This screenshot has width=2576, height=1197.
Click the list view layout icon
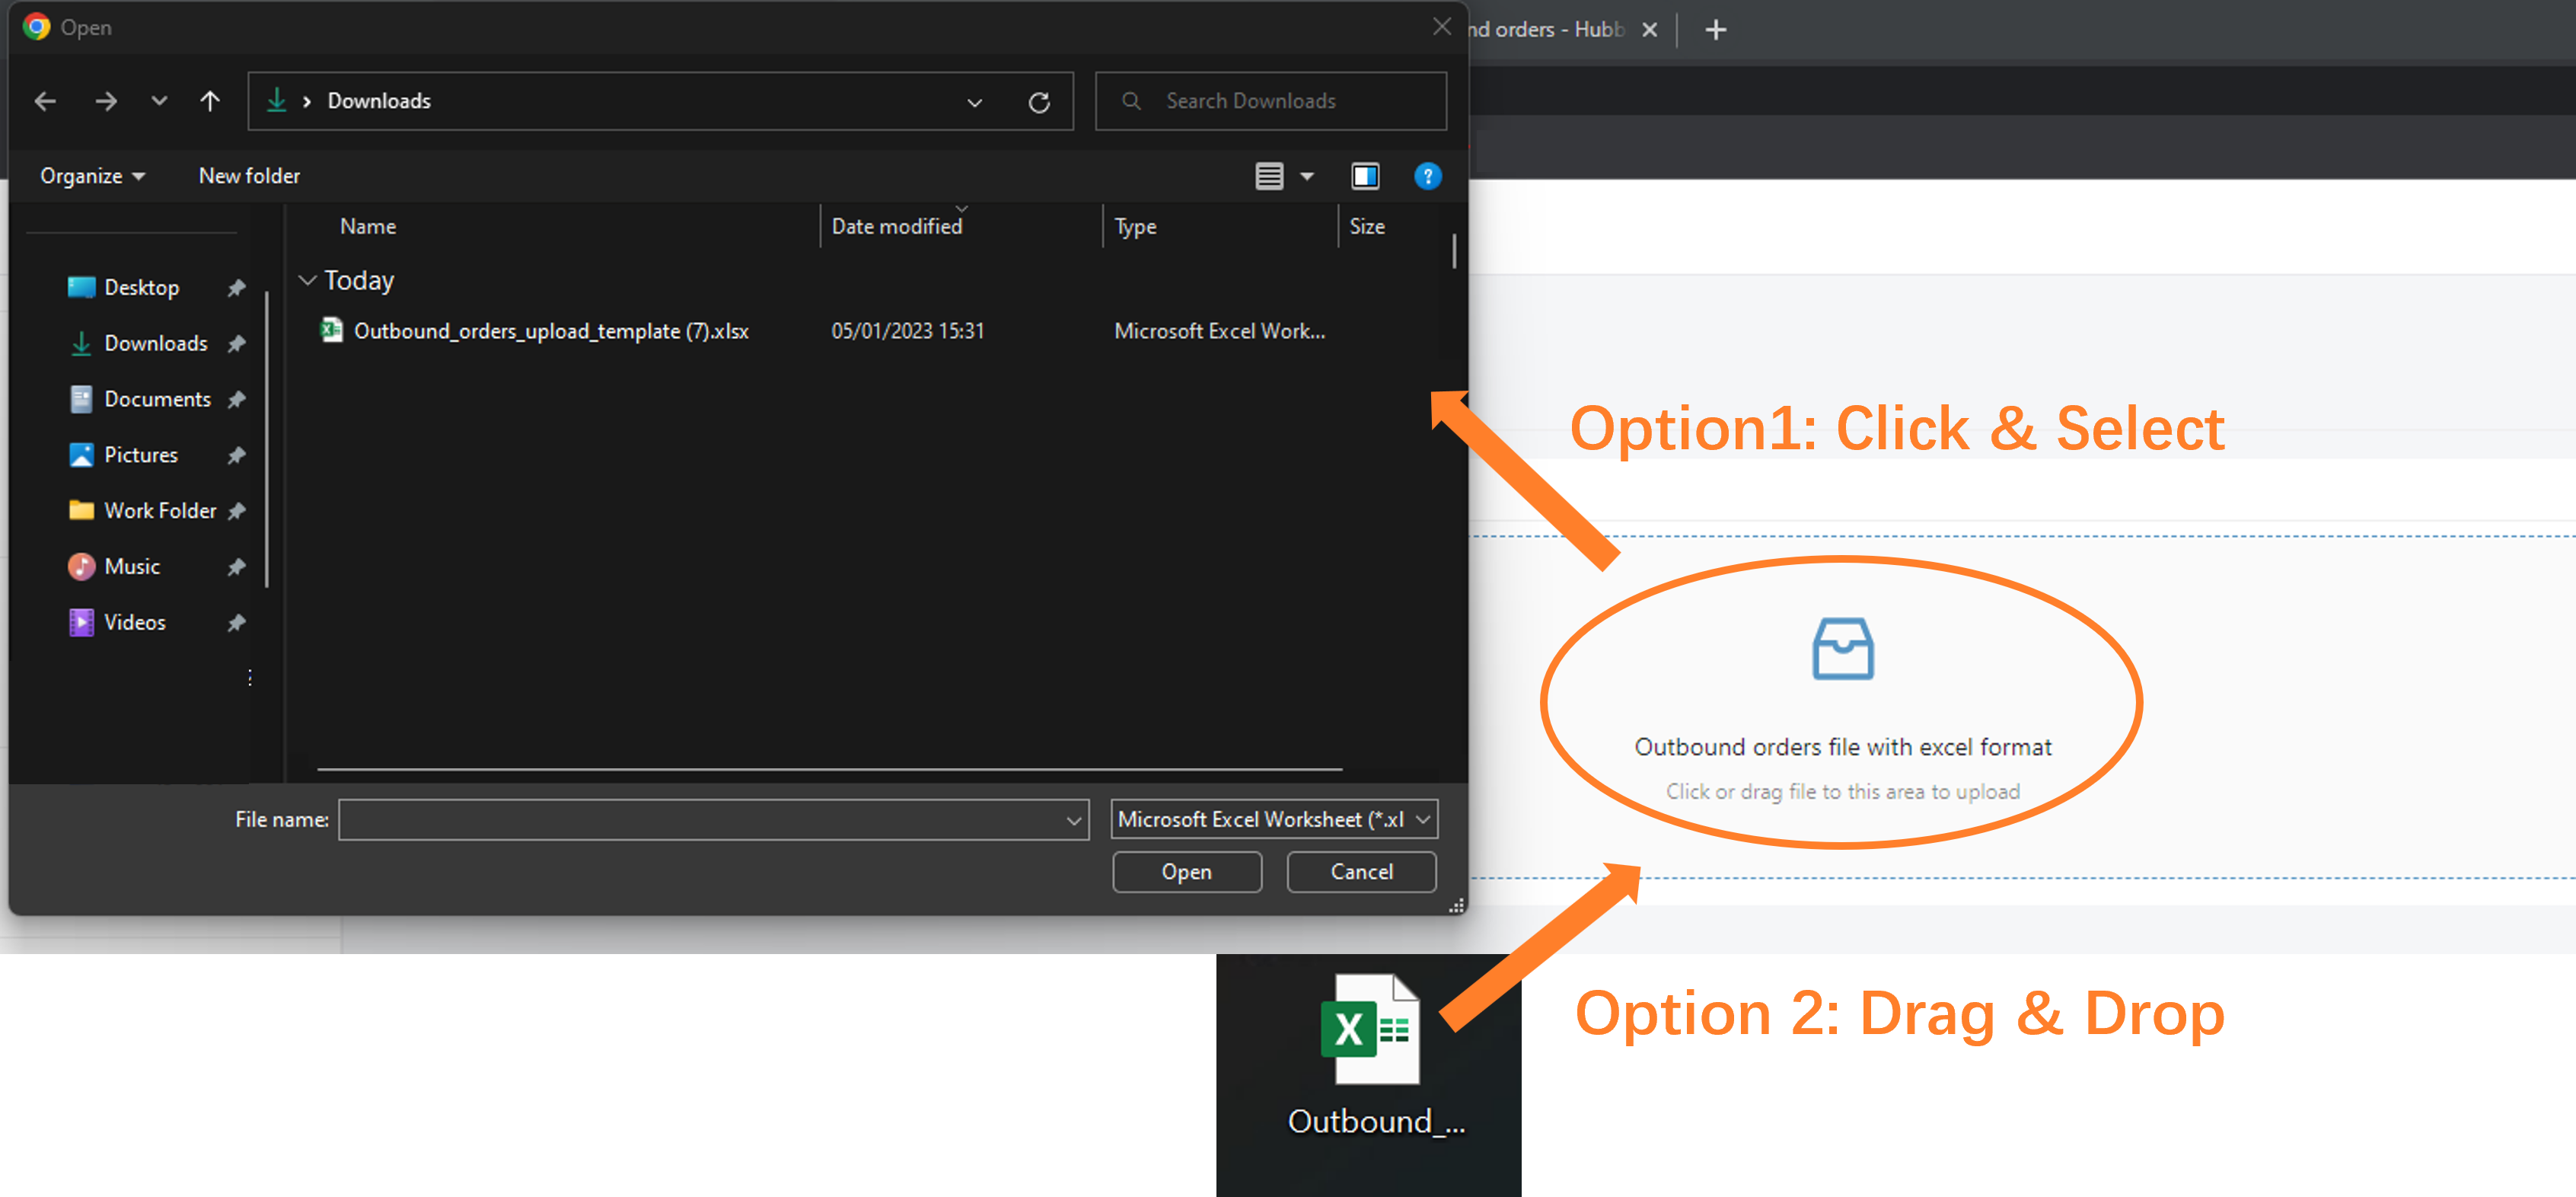(1269, 176)
